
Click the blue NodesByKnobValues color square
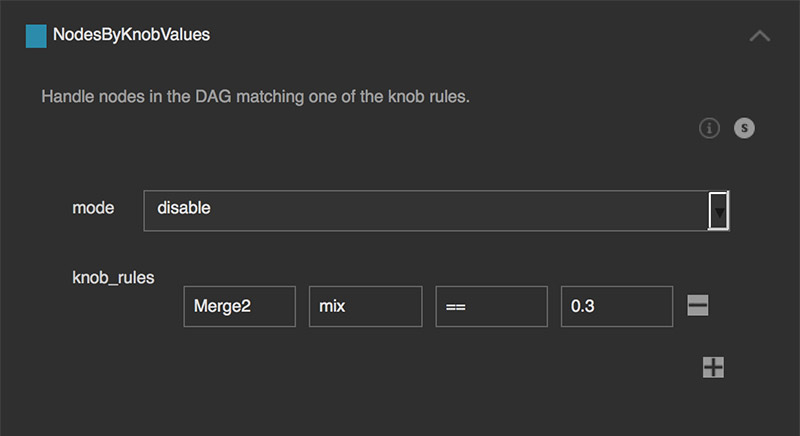click(x=36, y=36)
